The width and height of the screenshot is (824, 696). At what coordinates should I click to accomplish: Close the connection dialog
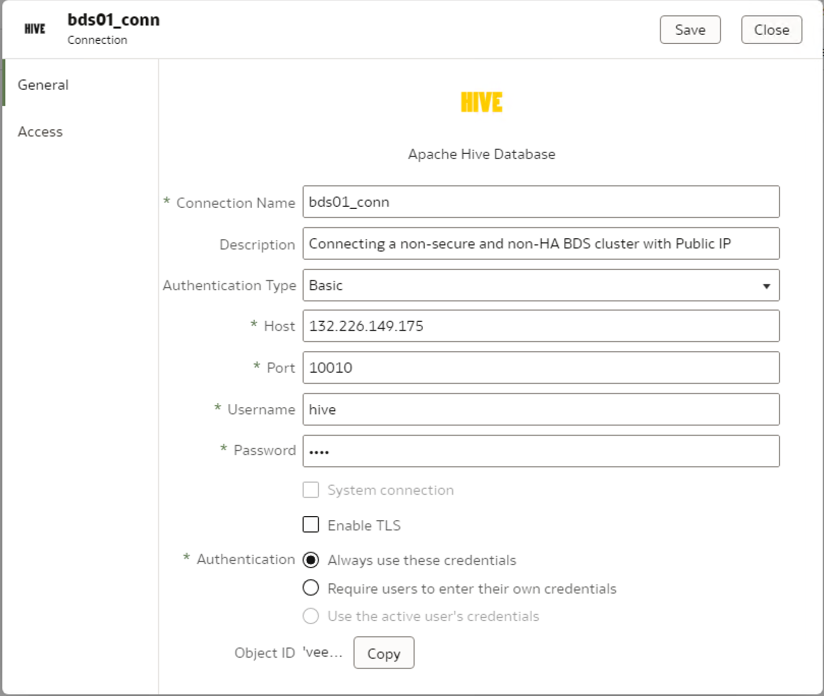[771, 29]
